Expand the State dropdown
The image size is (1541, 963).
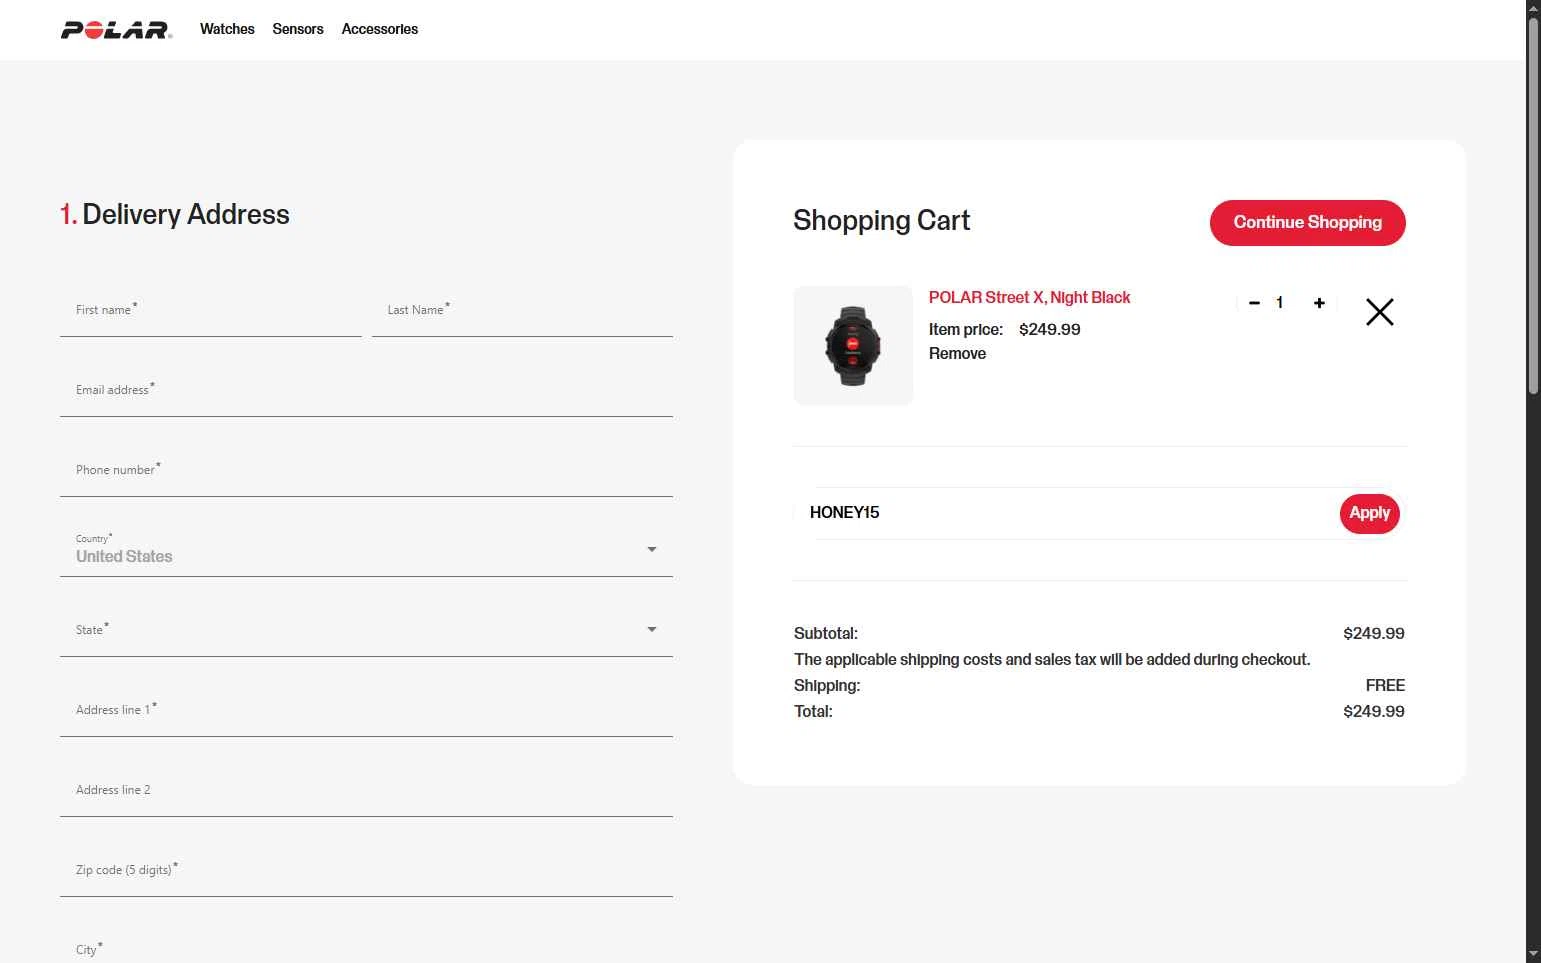[366, 629]
